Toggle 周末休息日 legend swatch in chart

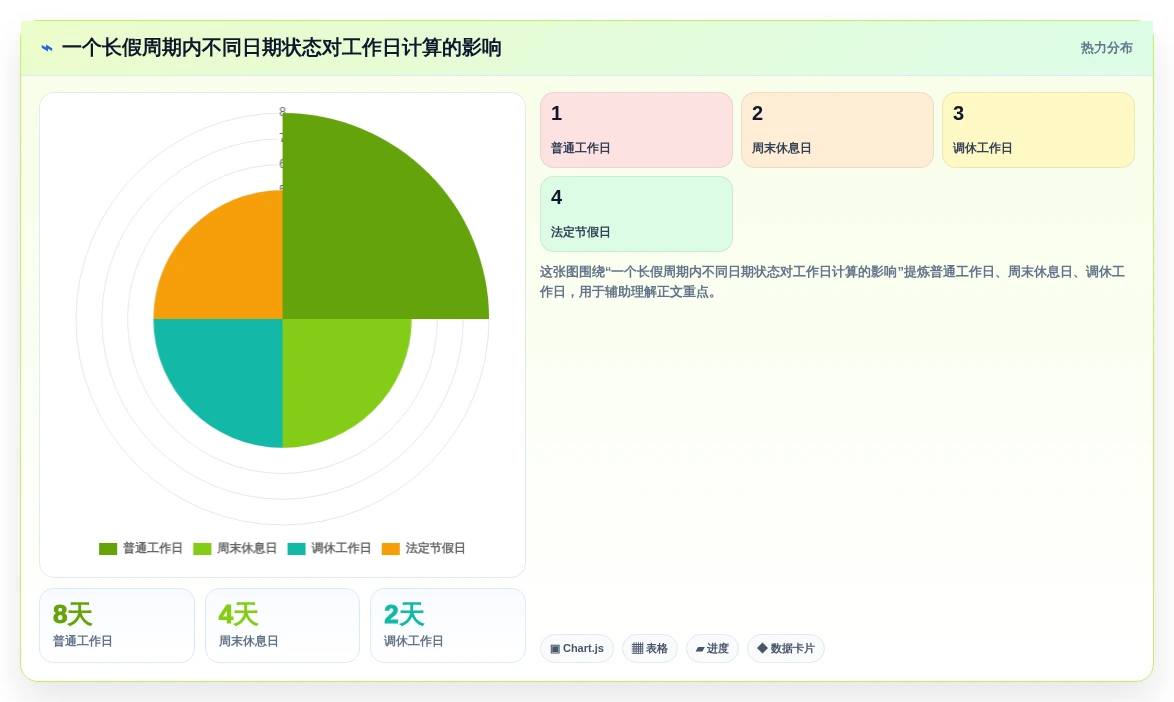(x=202, y=549)
